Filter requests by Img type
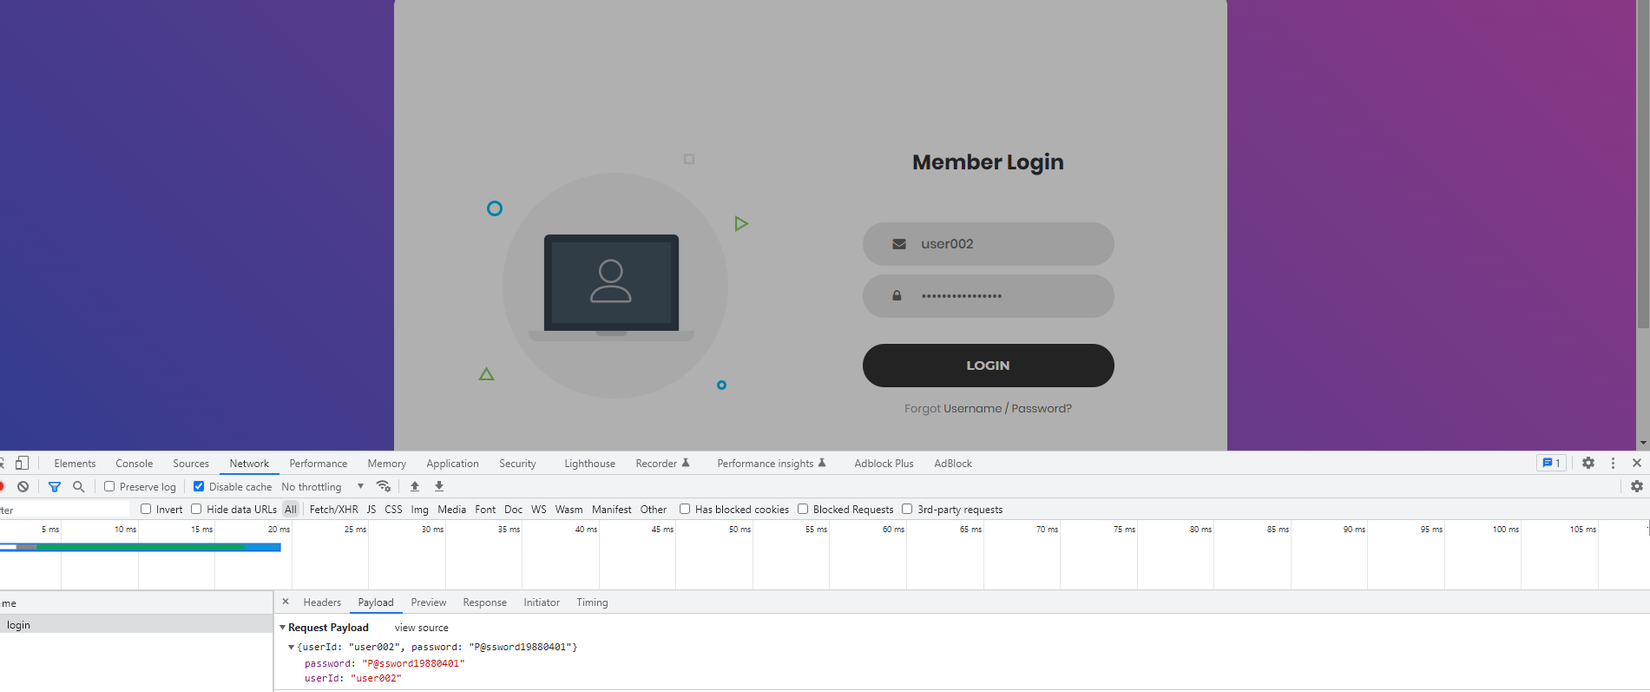This screenshot has width=1650, height=692. (x=419, y=509)
